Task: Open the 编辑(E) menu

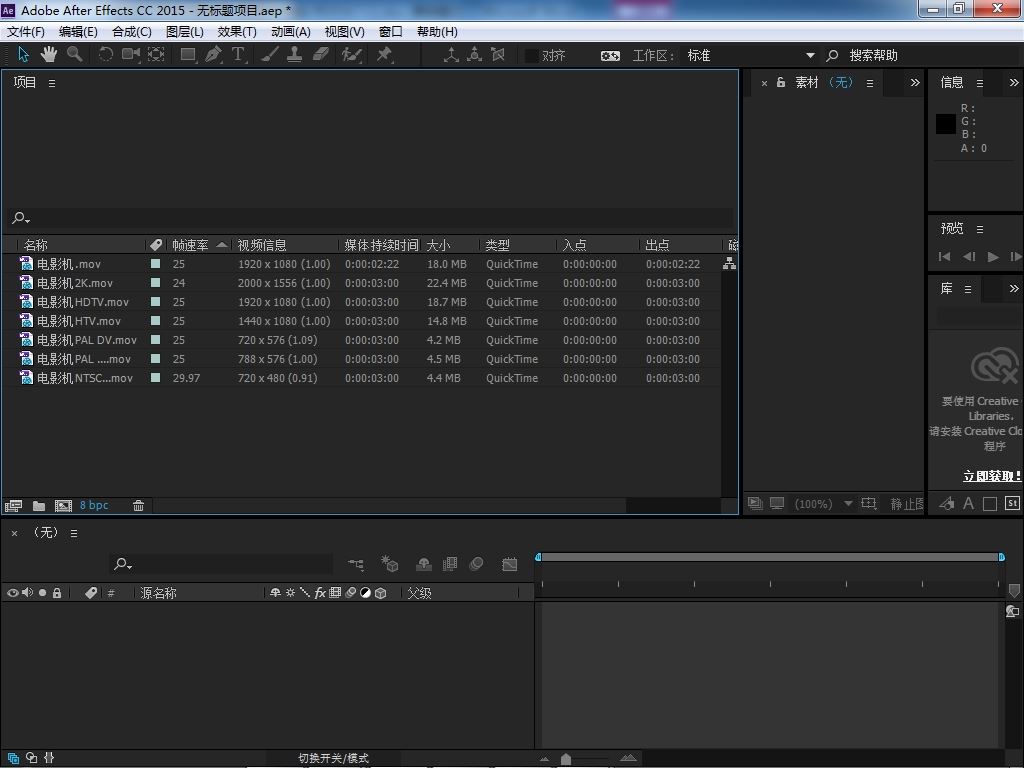Action: [78, 31]
